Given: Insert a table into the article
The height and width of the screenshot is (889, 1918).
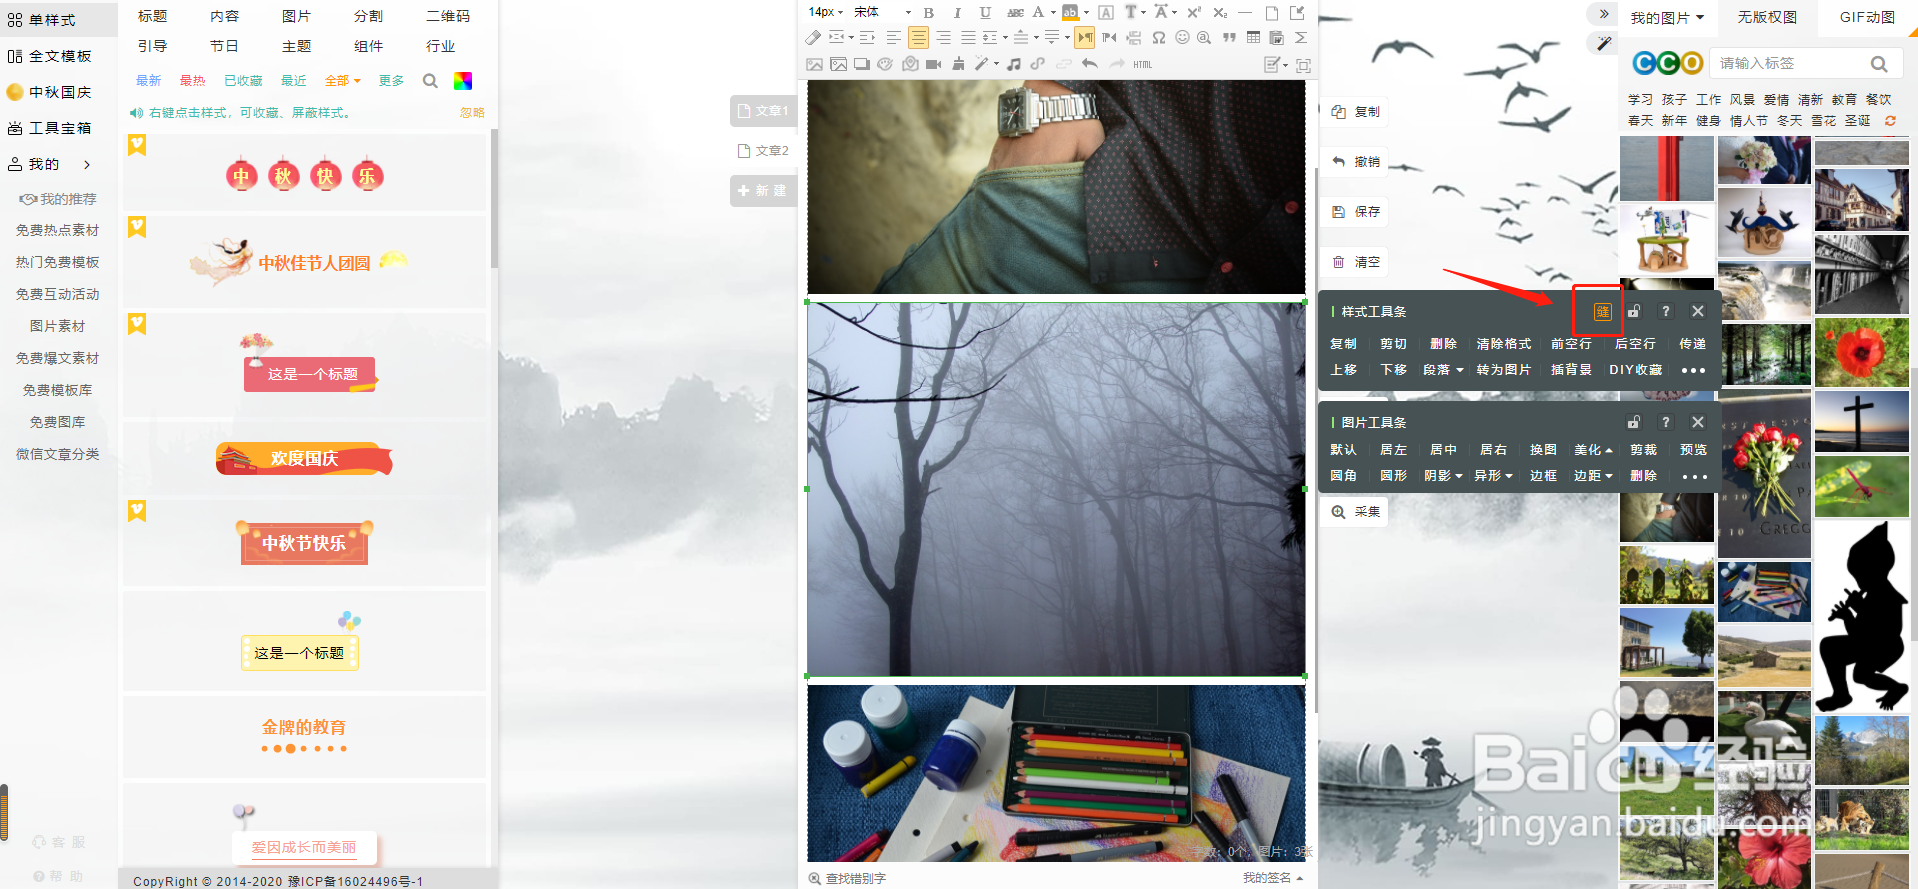Looking at the screenshot, I should [x=1253, y=37].
